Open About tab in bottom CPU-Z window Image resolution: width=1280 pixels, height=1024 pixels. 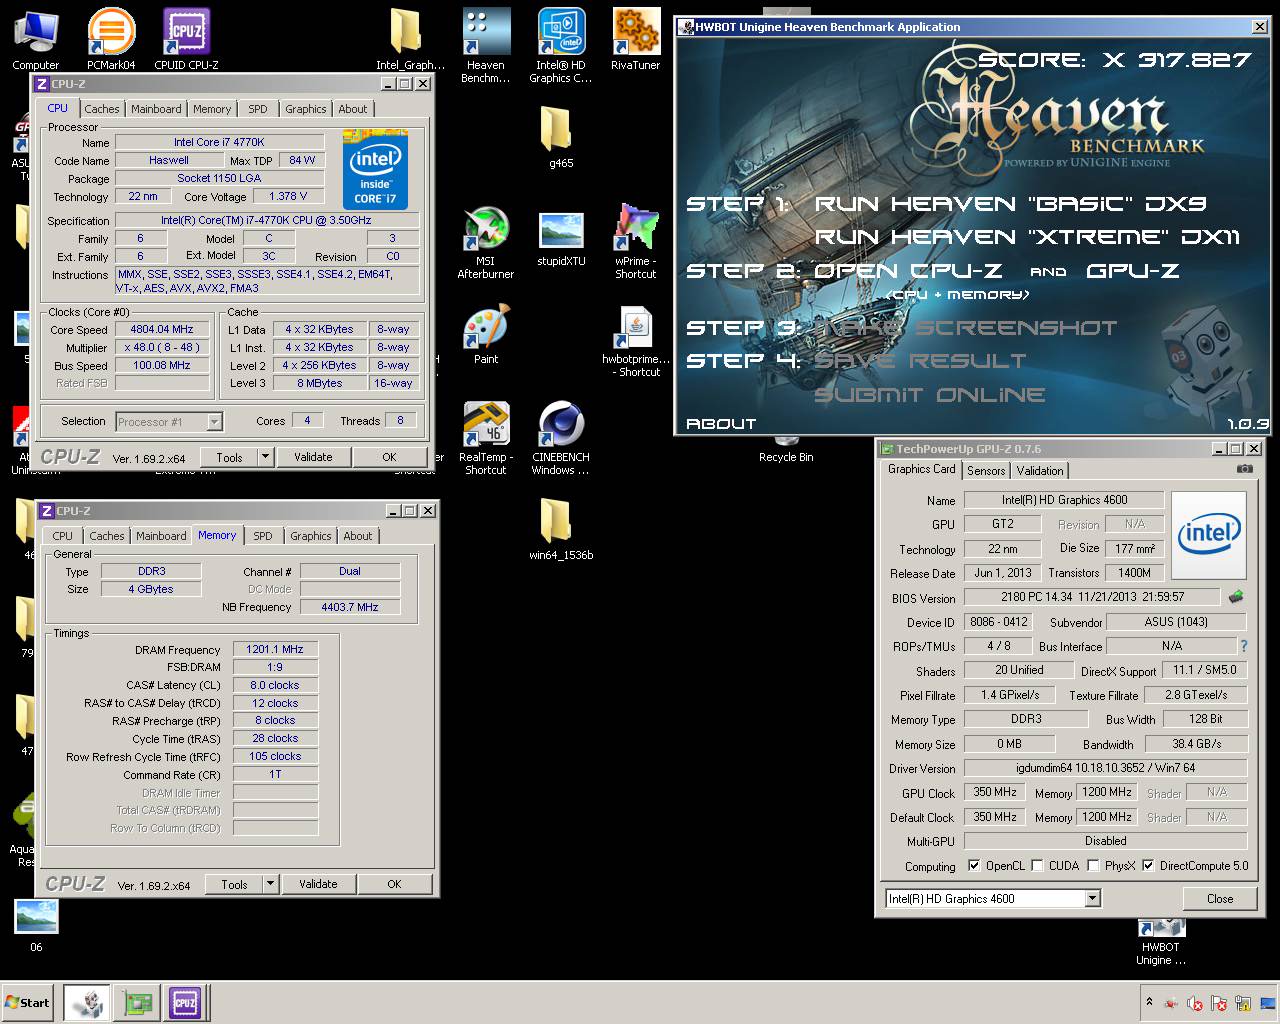358,536
